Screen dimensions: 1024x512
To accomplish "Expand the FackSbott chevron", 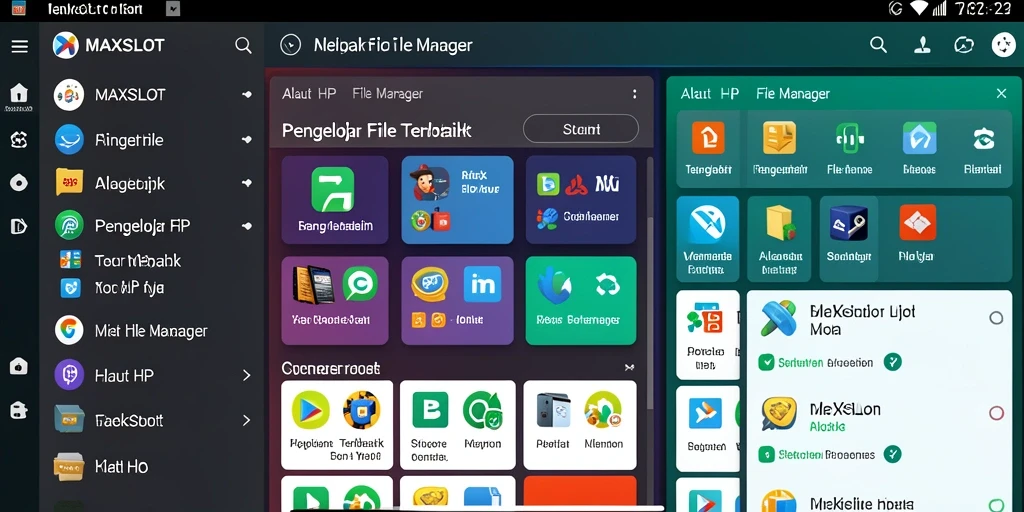I will tap(246, 420).
